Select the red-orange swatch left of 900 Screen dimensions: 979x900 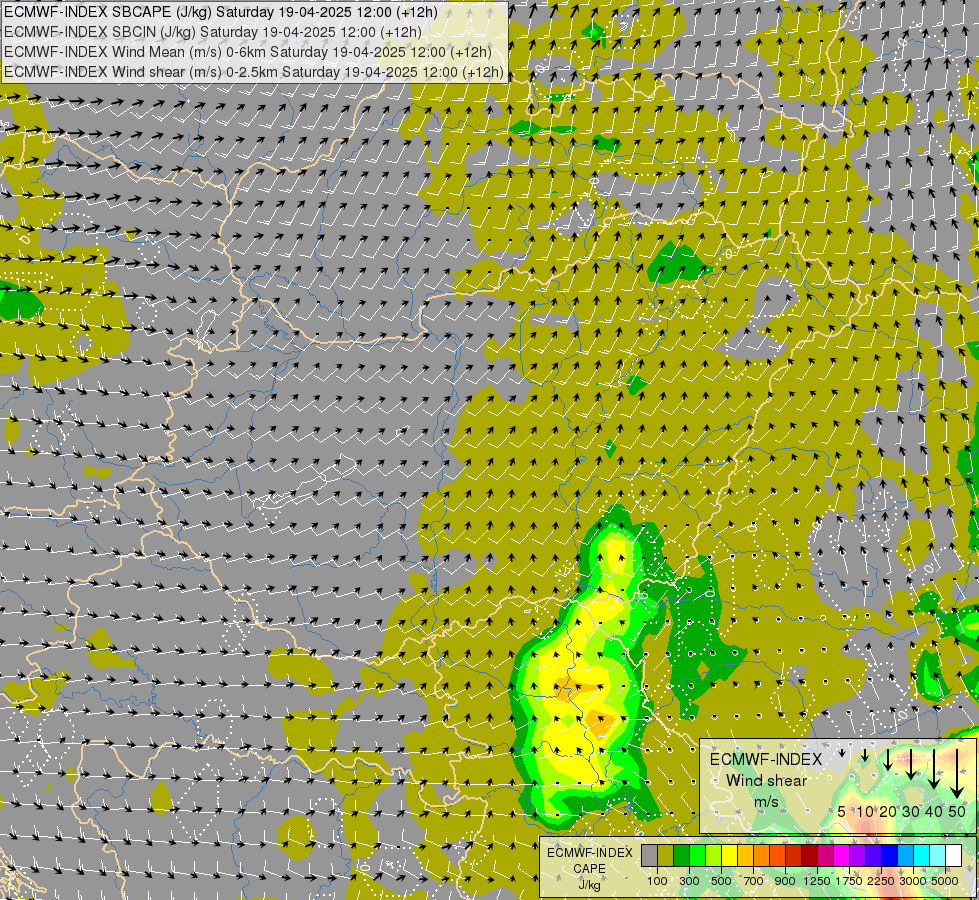tap(777, 856)
